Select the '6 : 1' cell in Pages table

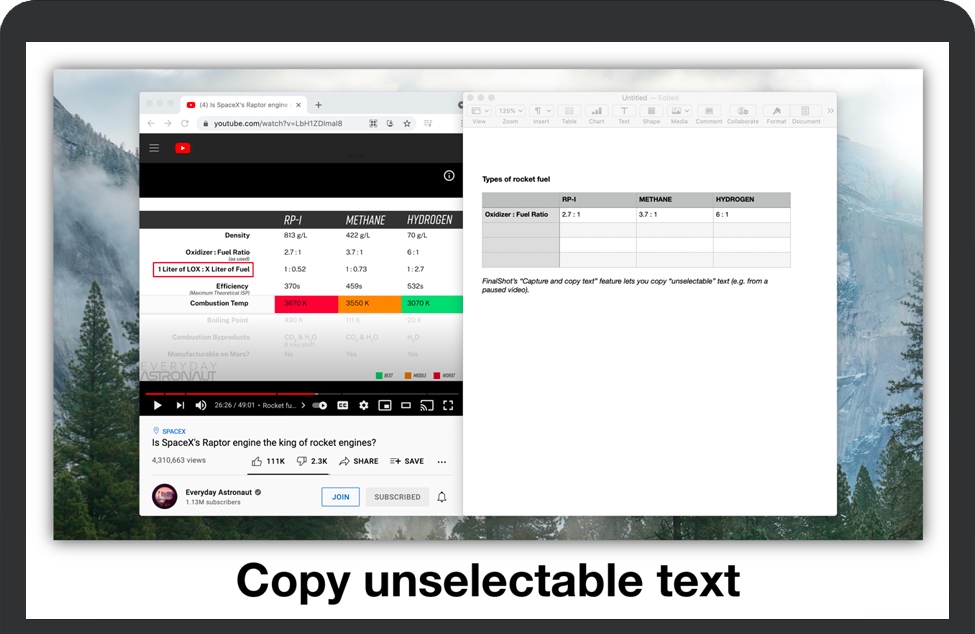tap(752, 214)
